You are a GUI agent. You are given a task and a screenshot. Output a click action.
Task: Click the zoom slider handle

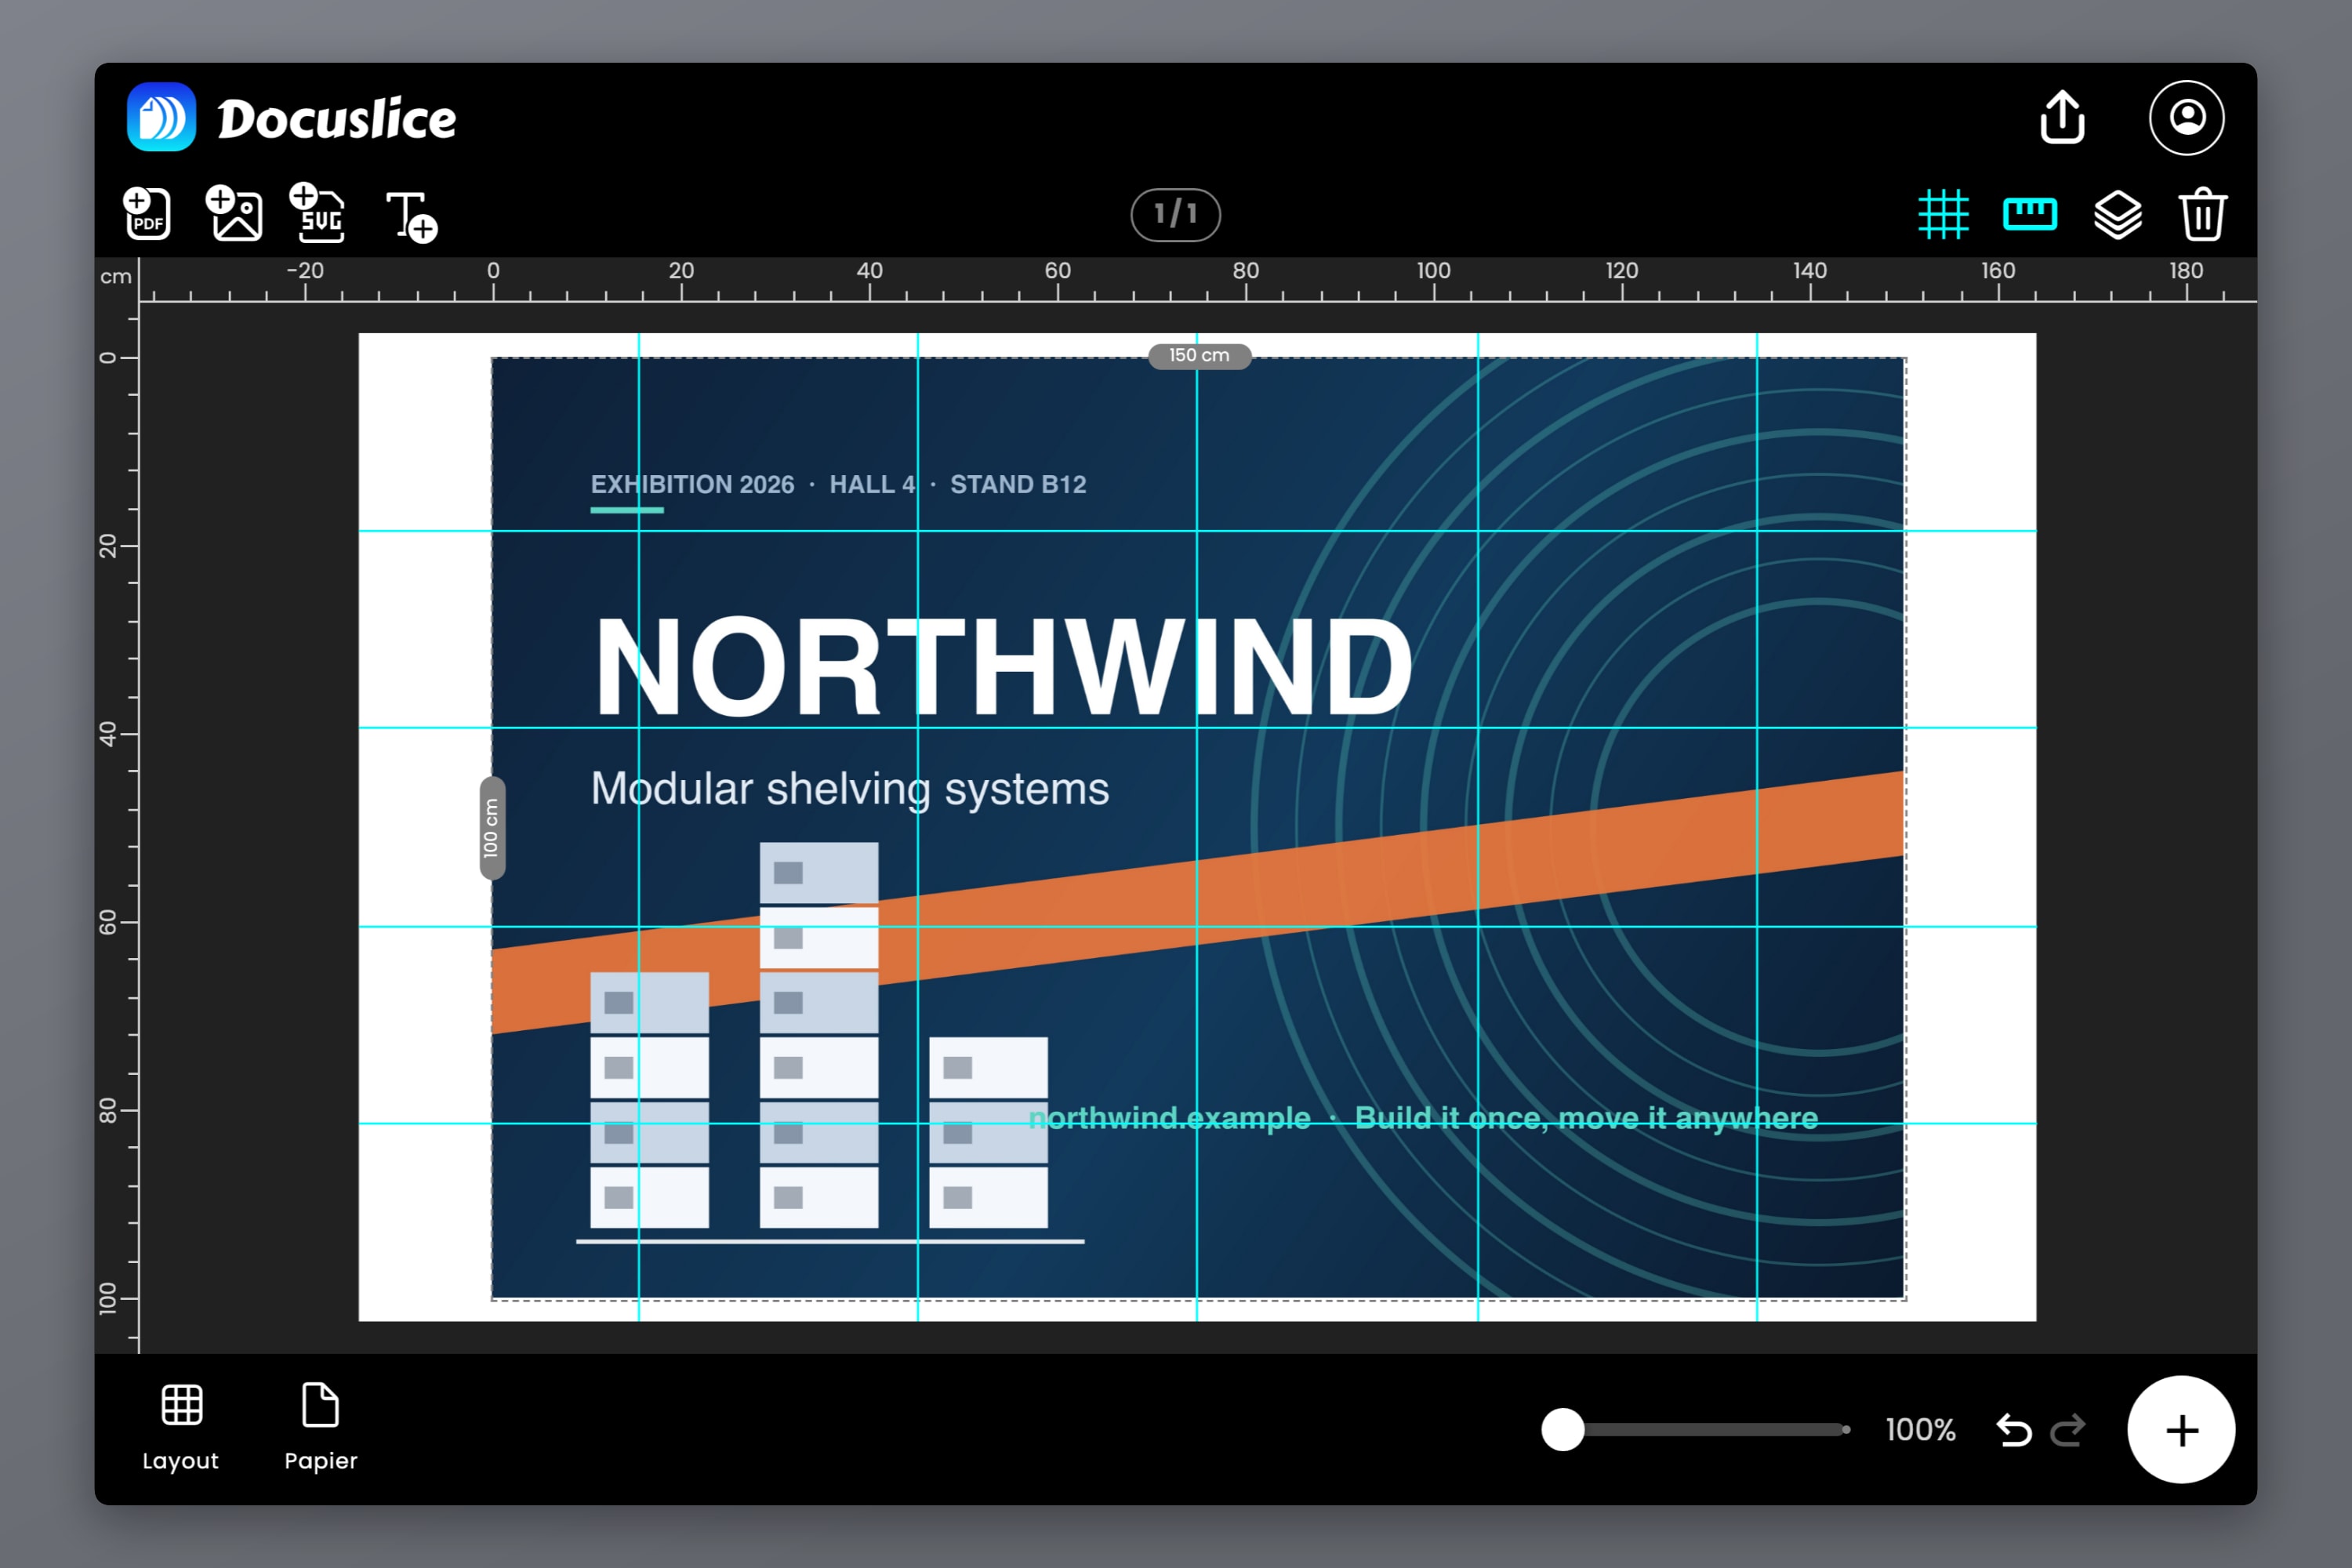(x=1563, y=1429)
